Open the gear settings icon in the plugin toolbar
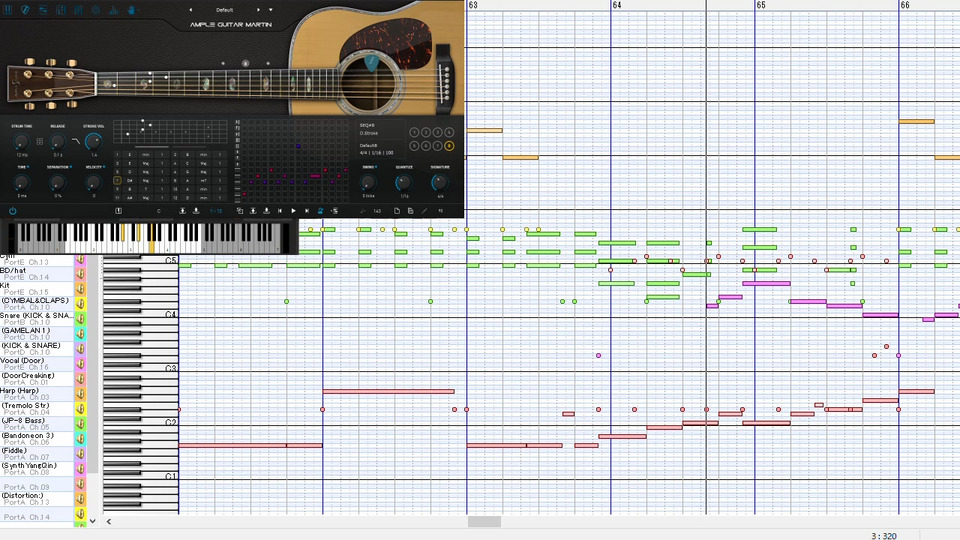960x540 pixels. click(96, 10)
